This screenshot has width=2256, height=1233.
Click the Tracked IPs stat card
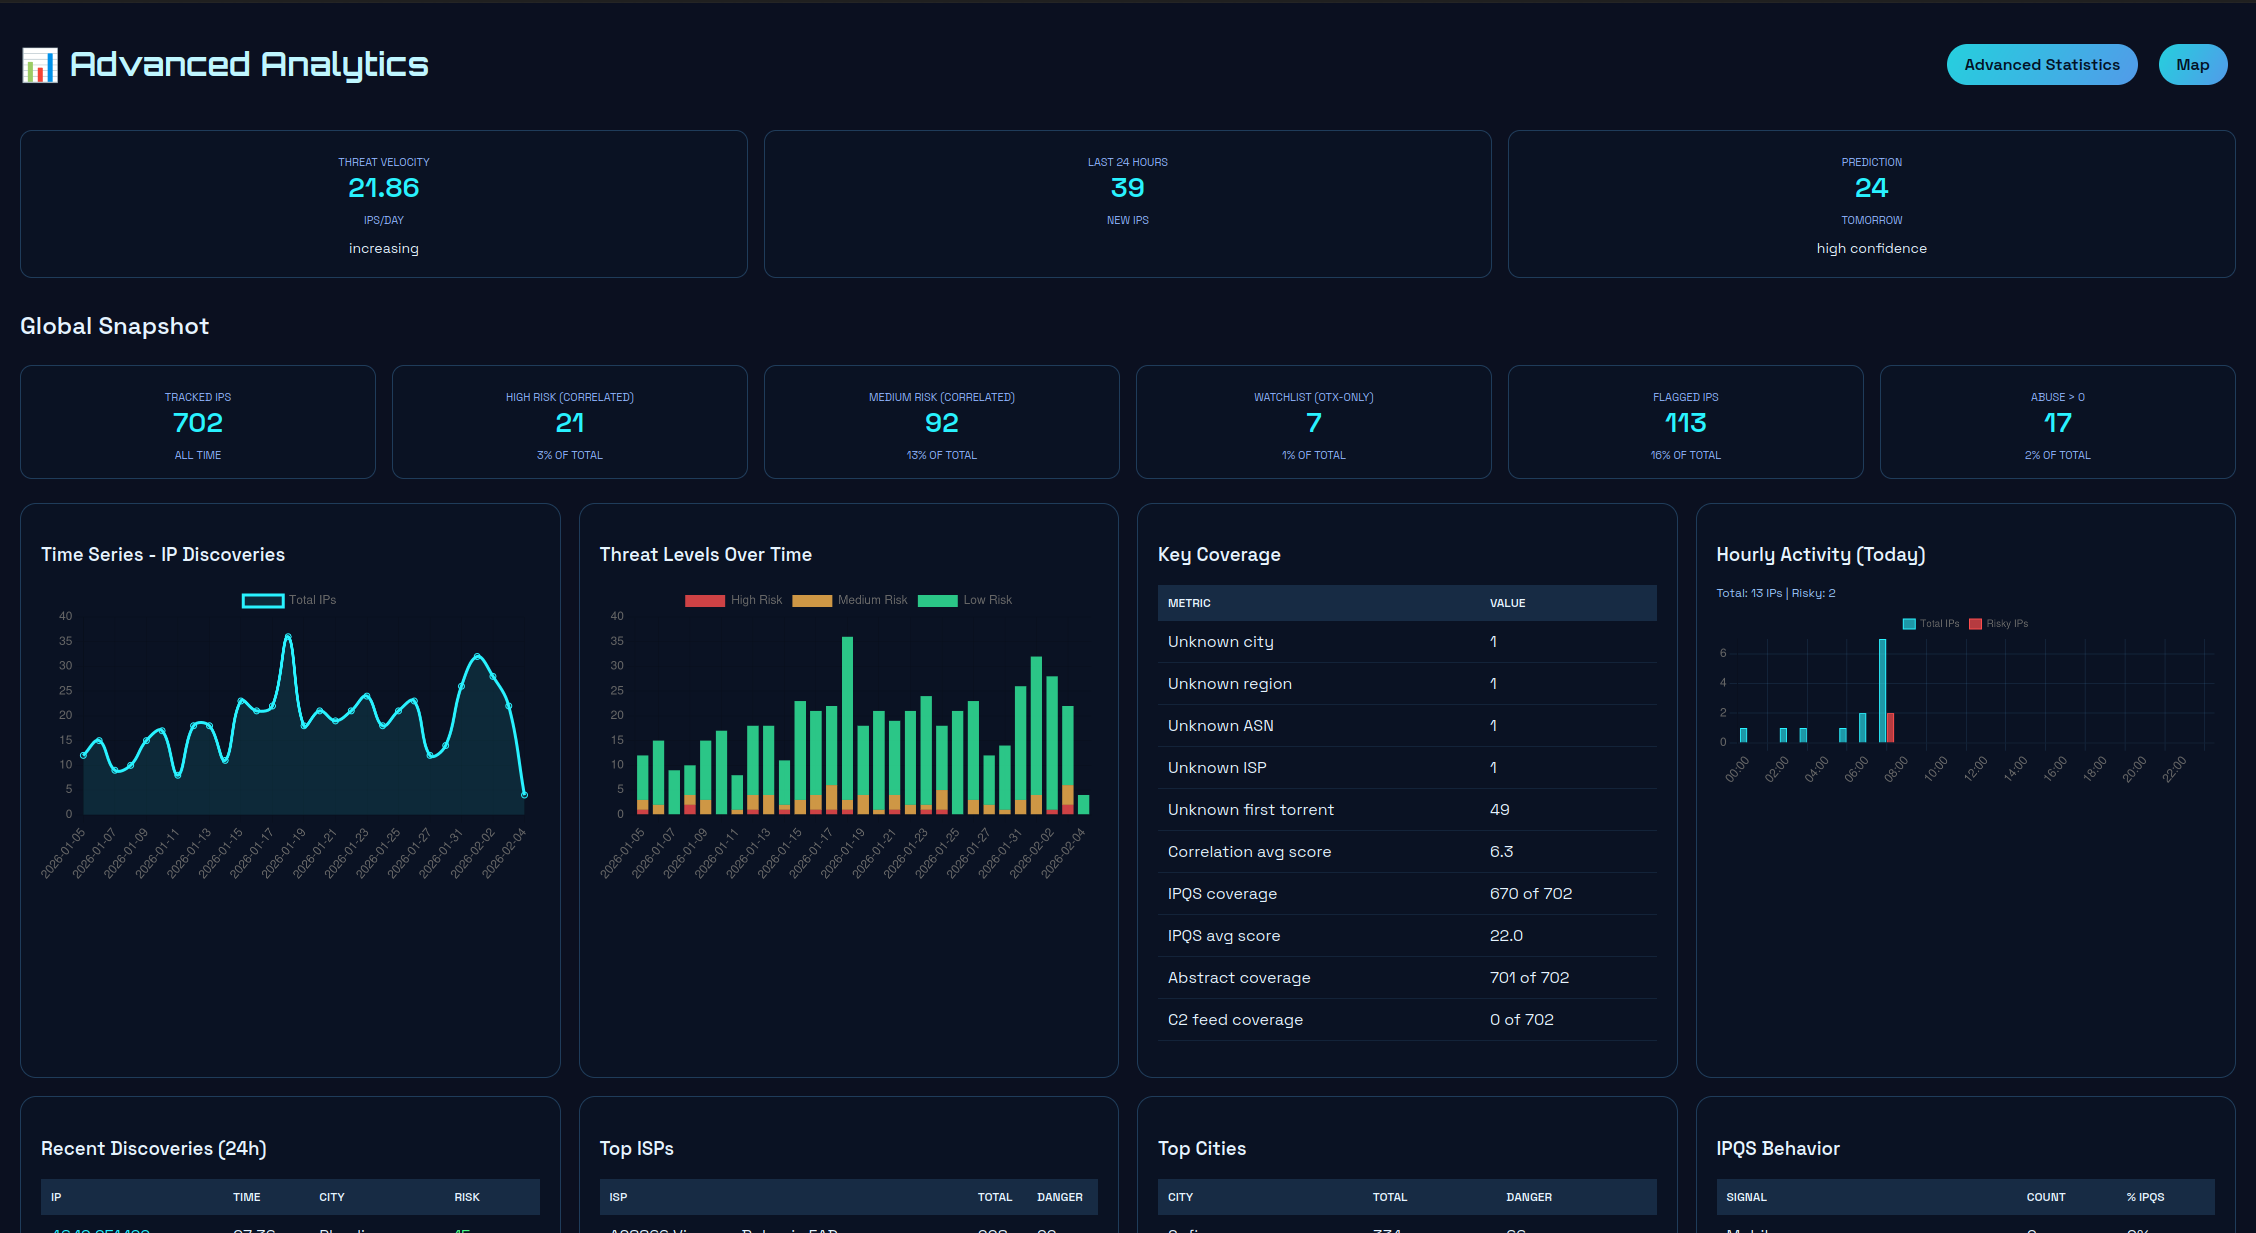[197, 422]
